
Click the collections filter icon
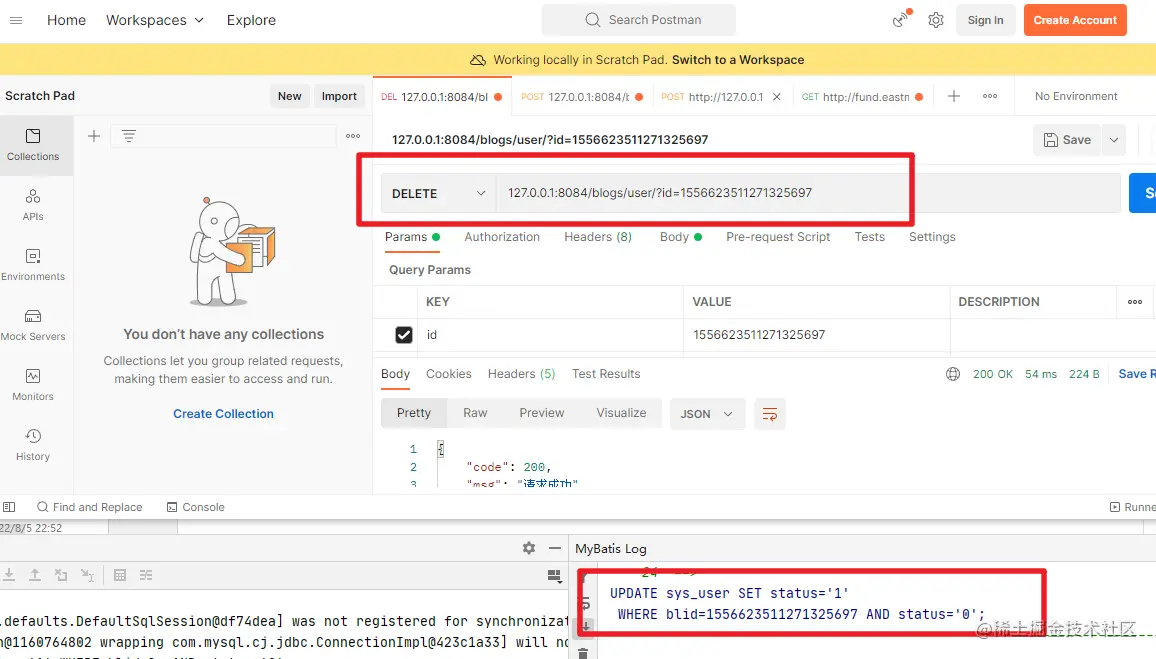[x=129, y=136]
